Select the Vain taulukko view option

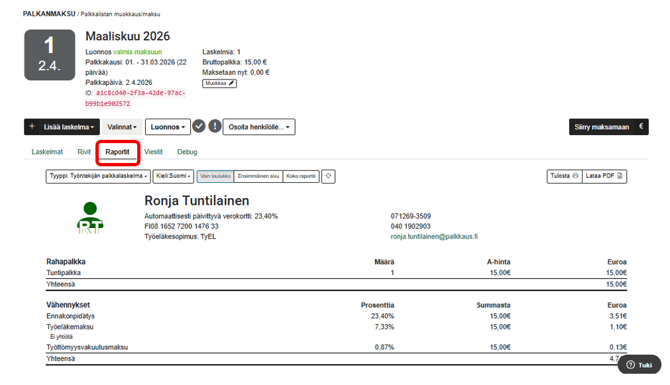[x=215, y=176]
